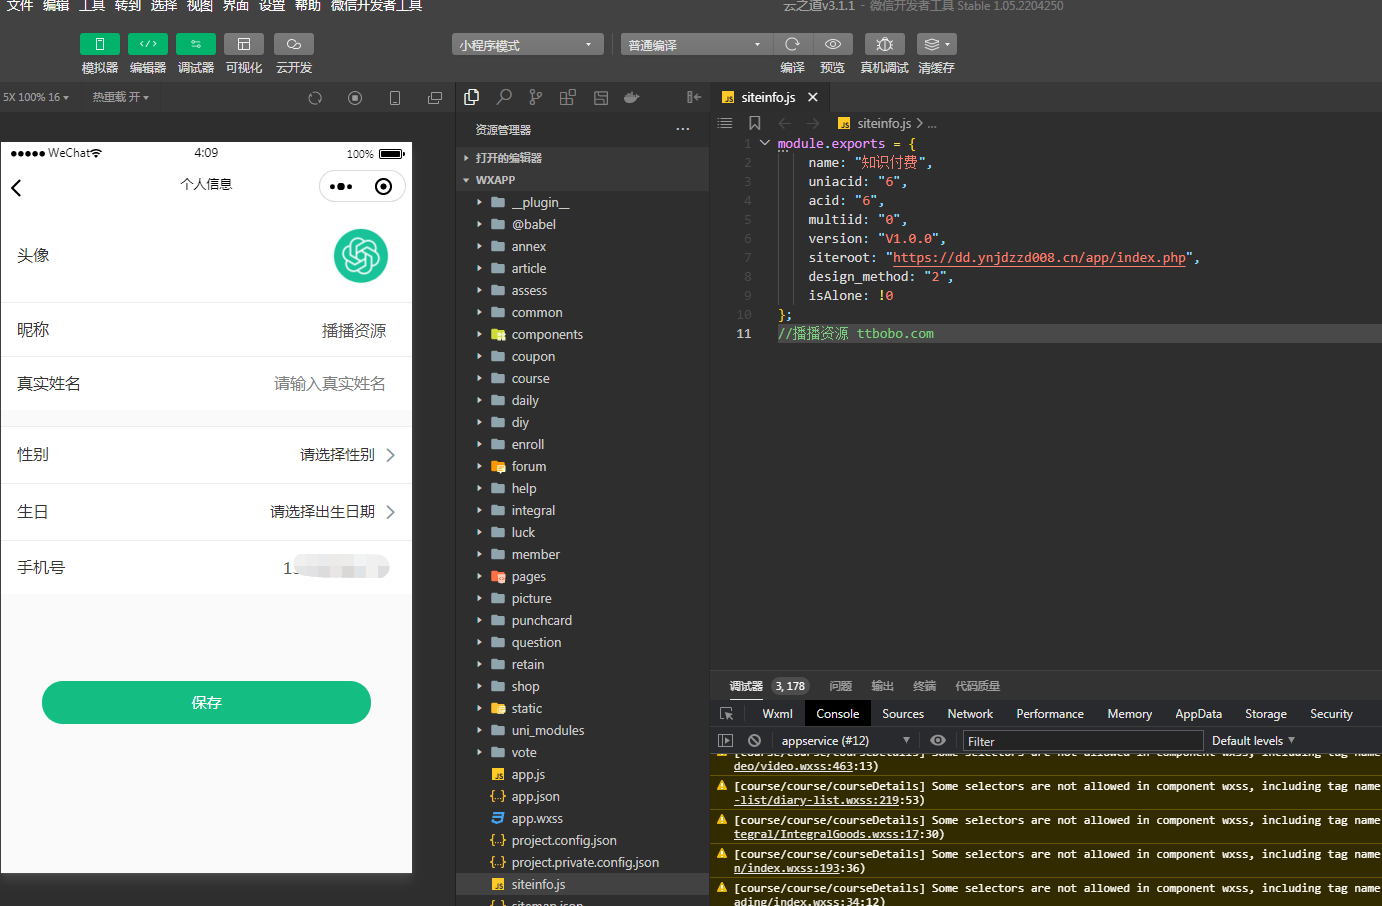The image size is (1382, 906).
Task: Select siteinfo.js in file tree
Action: tap(582, 884)
